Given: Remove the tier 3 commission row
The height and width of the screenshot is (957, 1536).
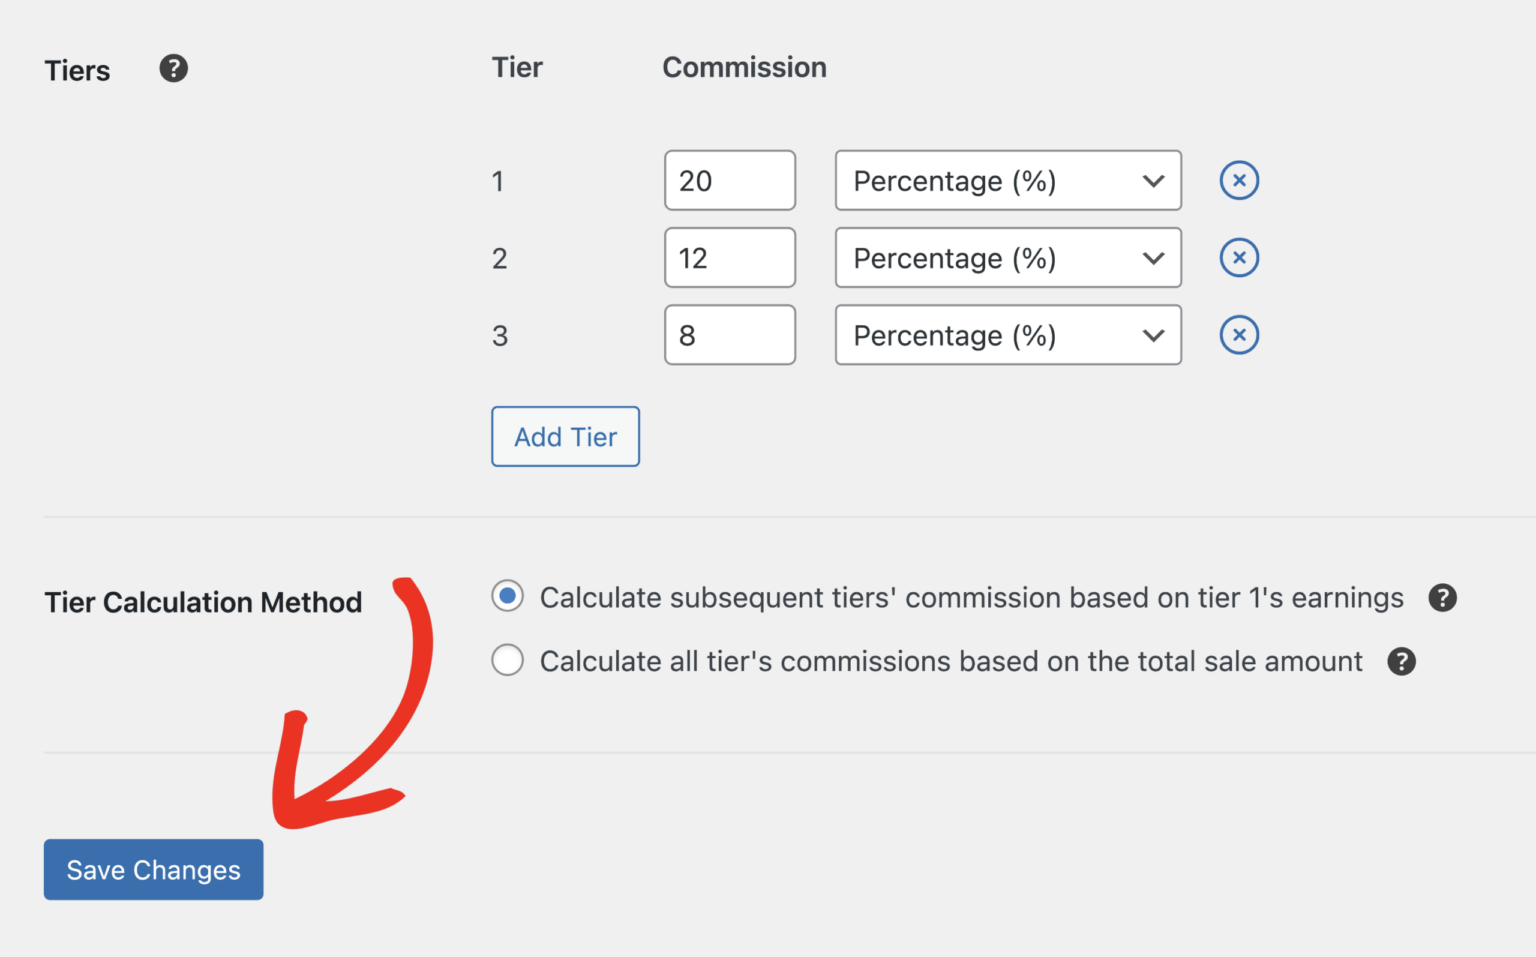Looking at the screenshot, I should (x=1239, y=335).
